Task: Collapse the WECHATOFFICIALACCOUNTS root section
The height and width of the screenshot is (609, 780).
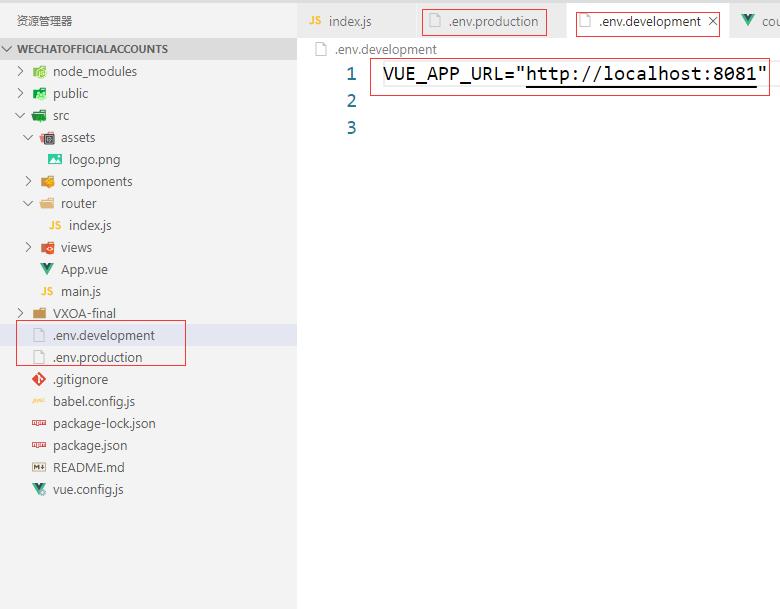Action: coord(9,49)
